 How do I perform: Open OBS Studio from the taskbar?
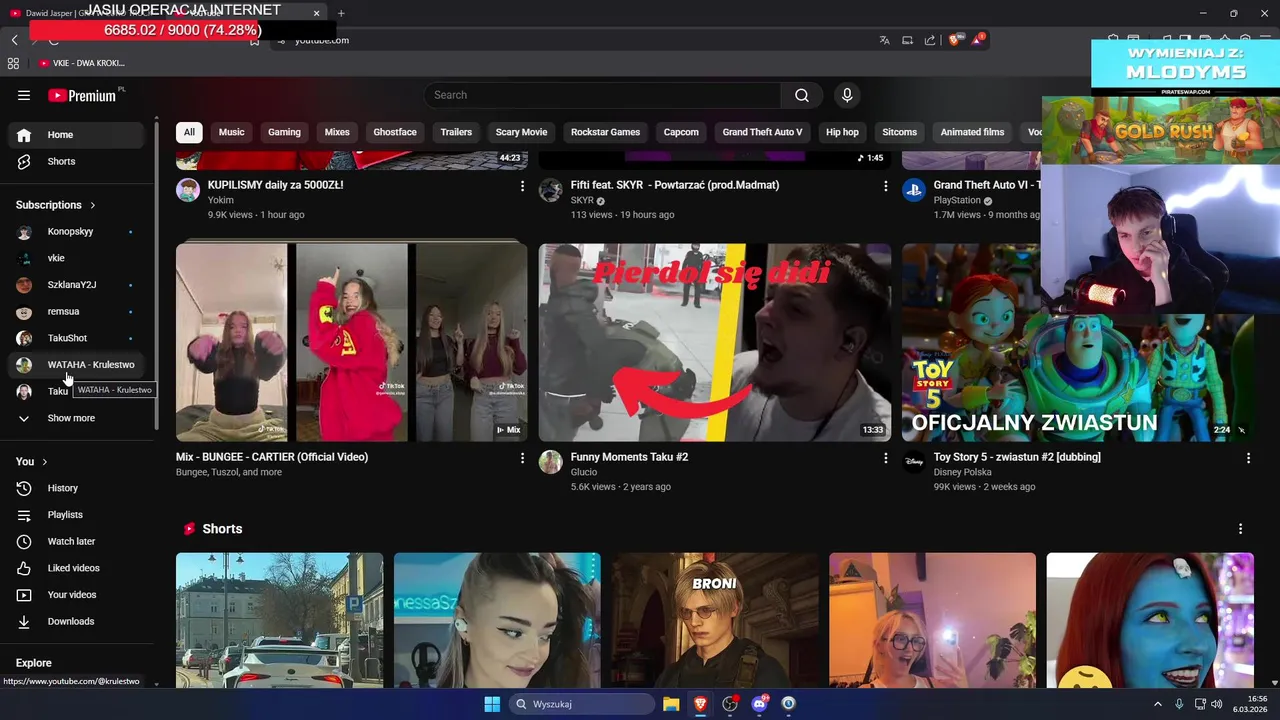730,704
